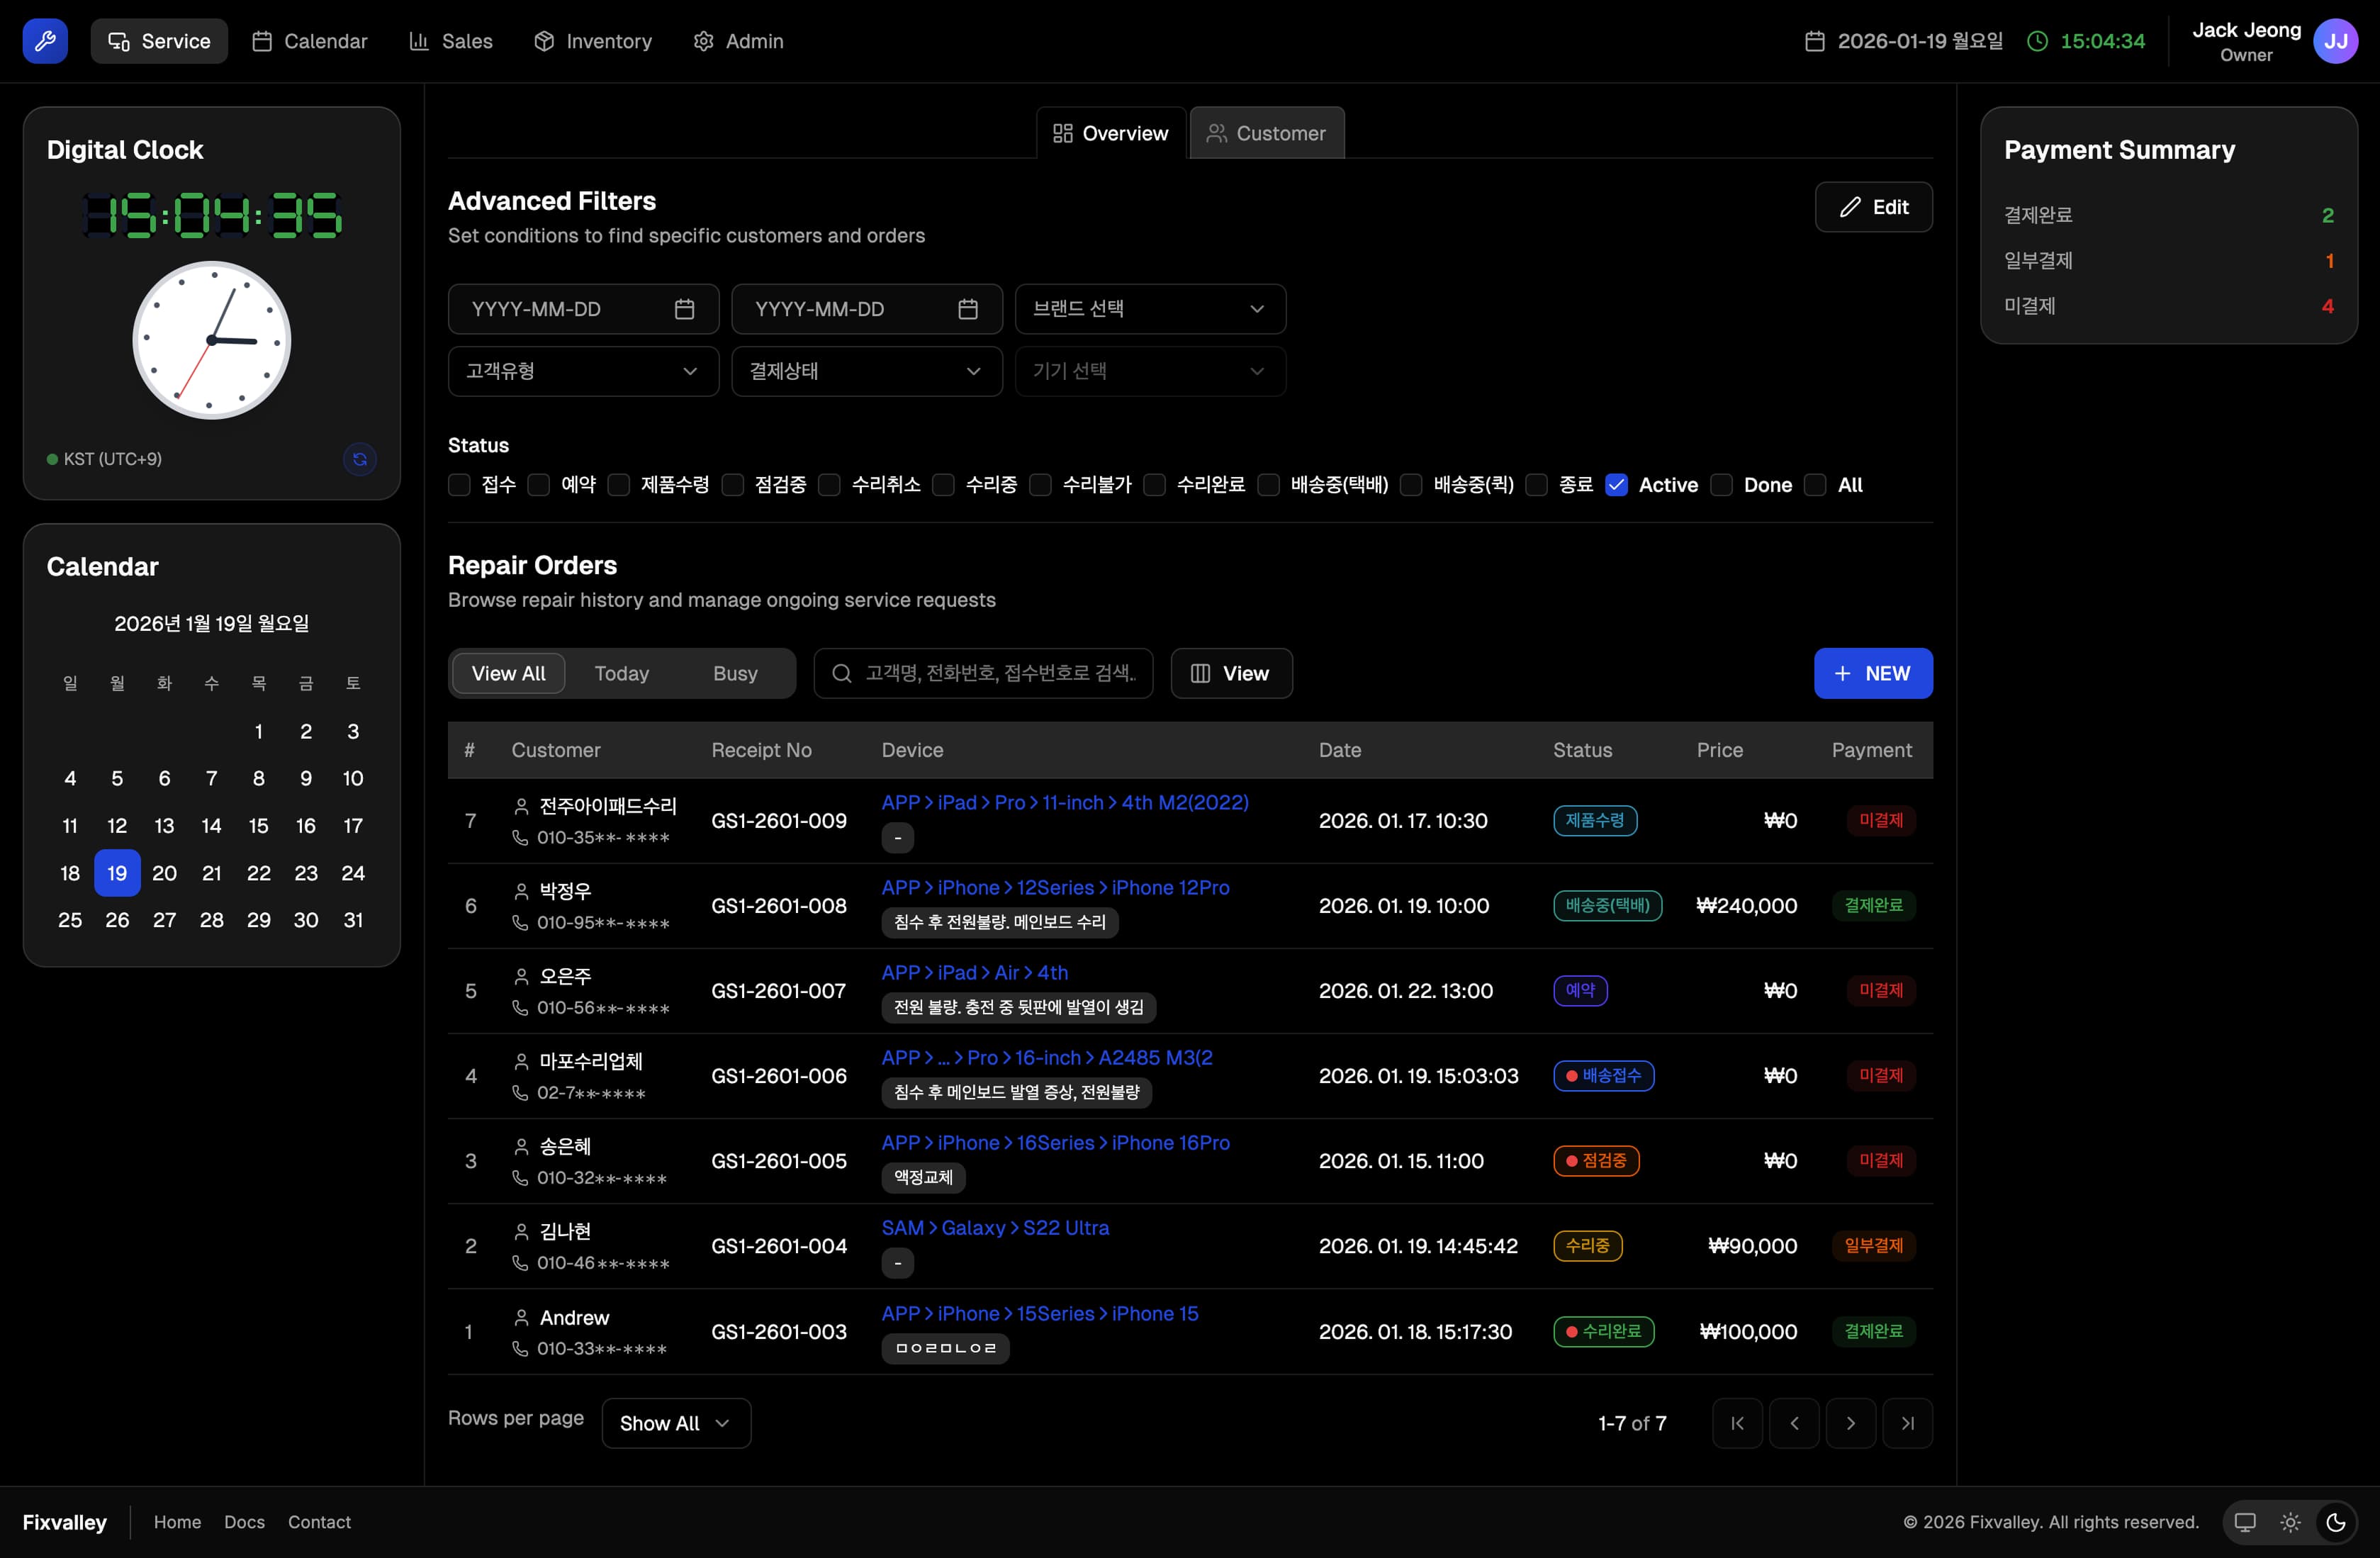The image size is (2380, 1558).
Task: Click the NEW repair order button
Action: pos(1872,673)
